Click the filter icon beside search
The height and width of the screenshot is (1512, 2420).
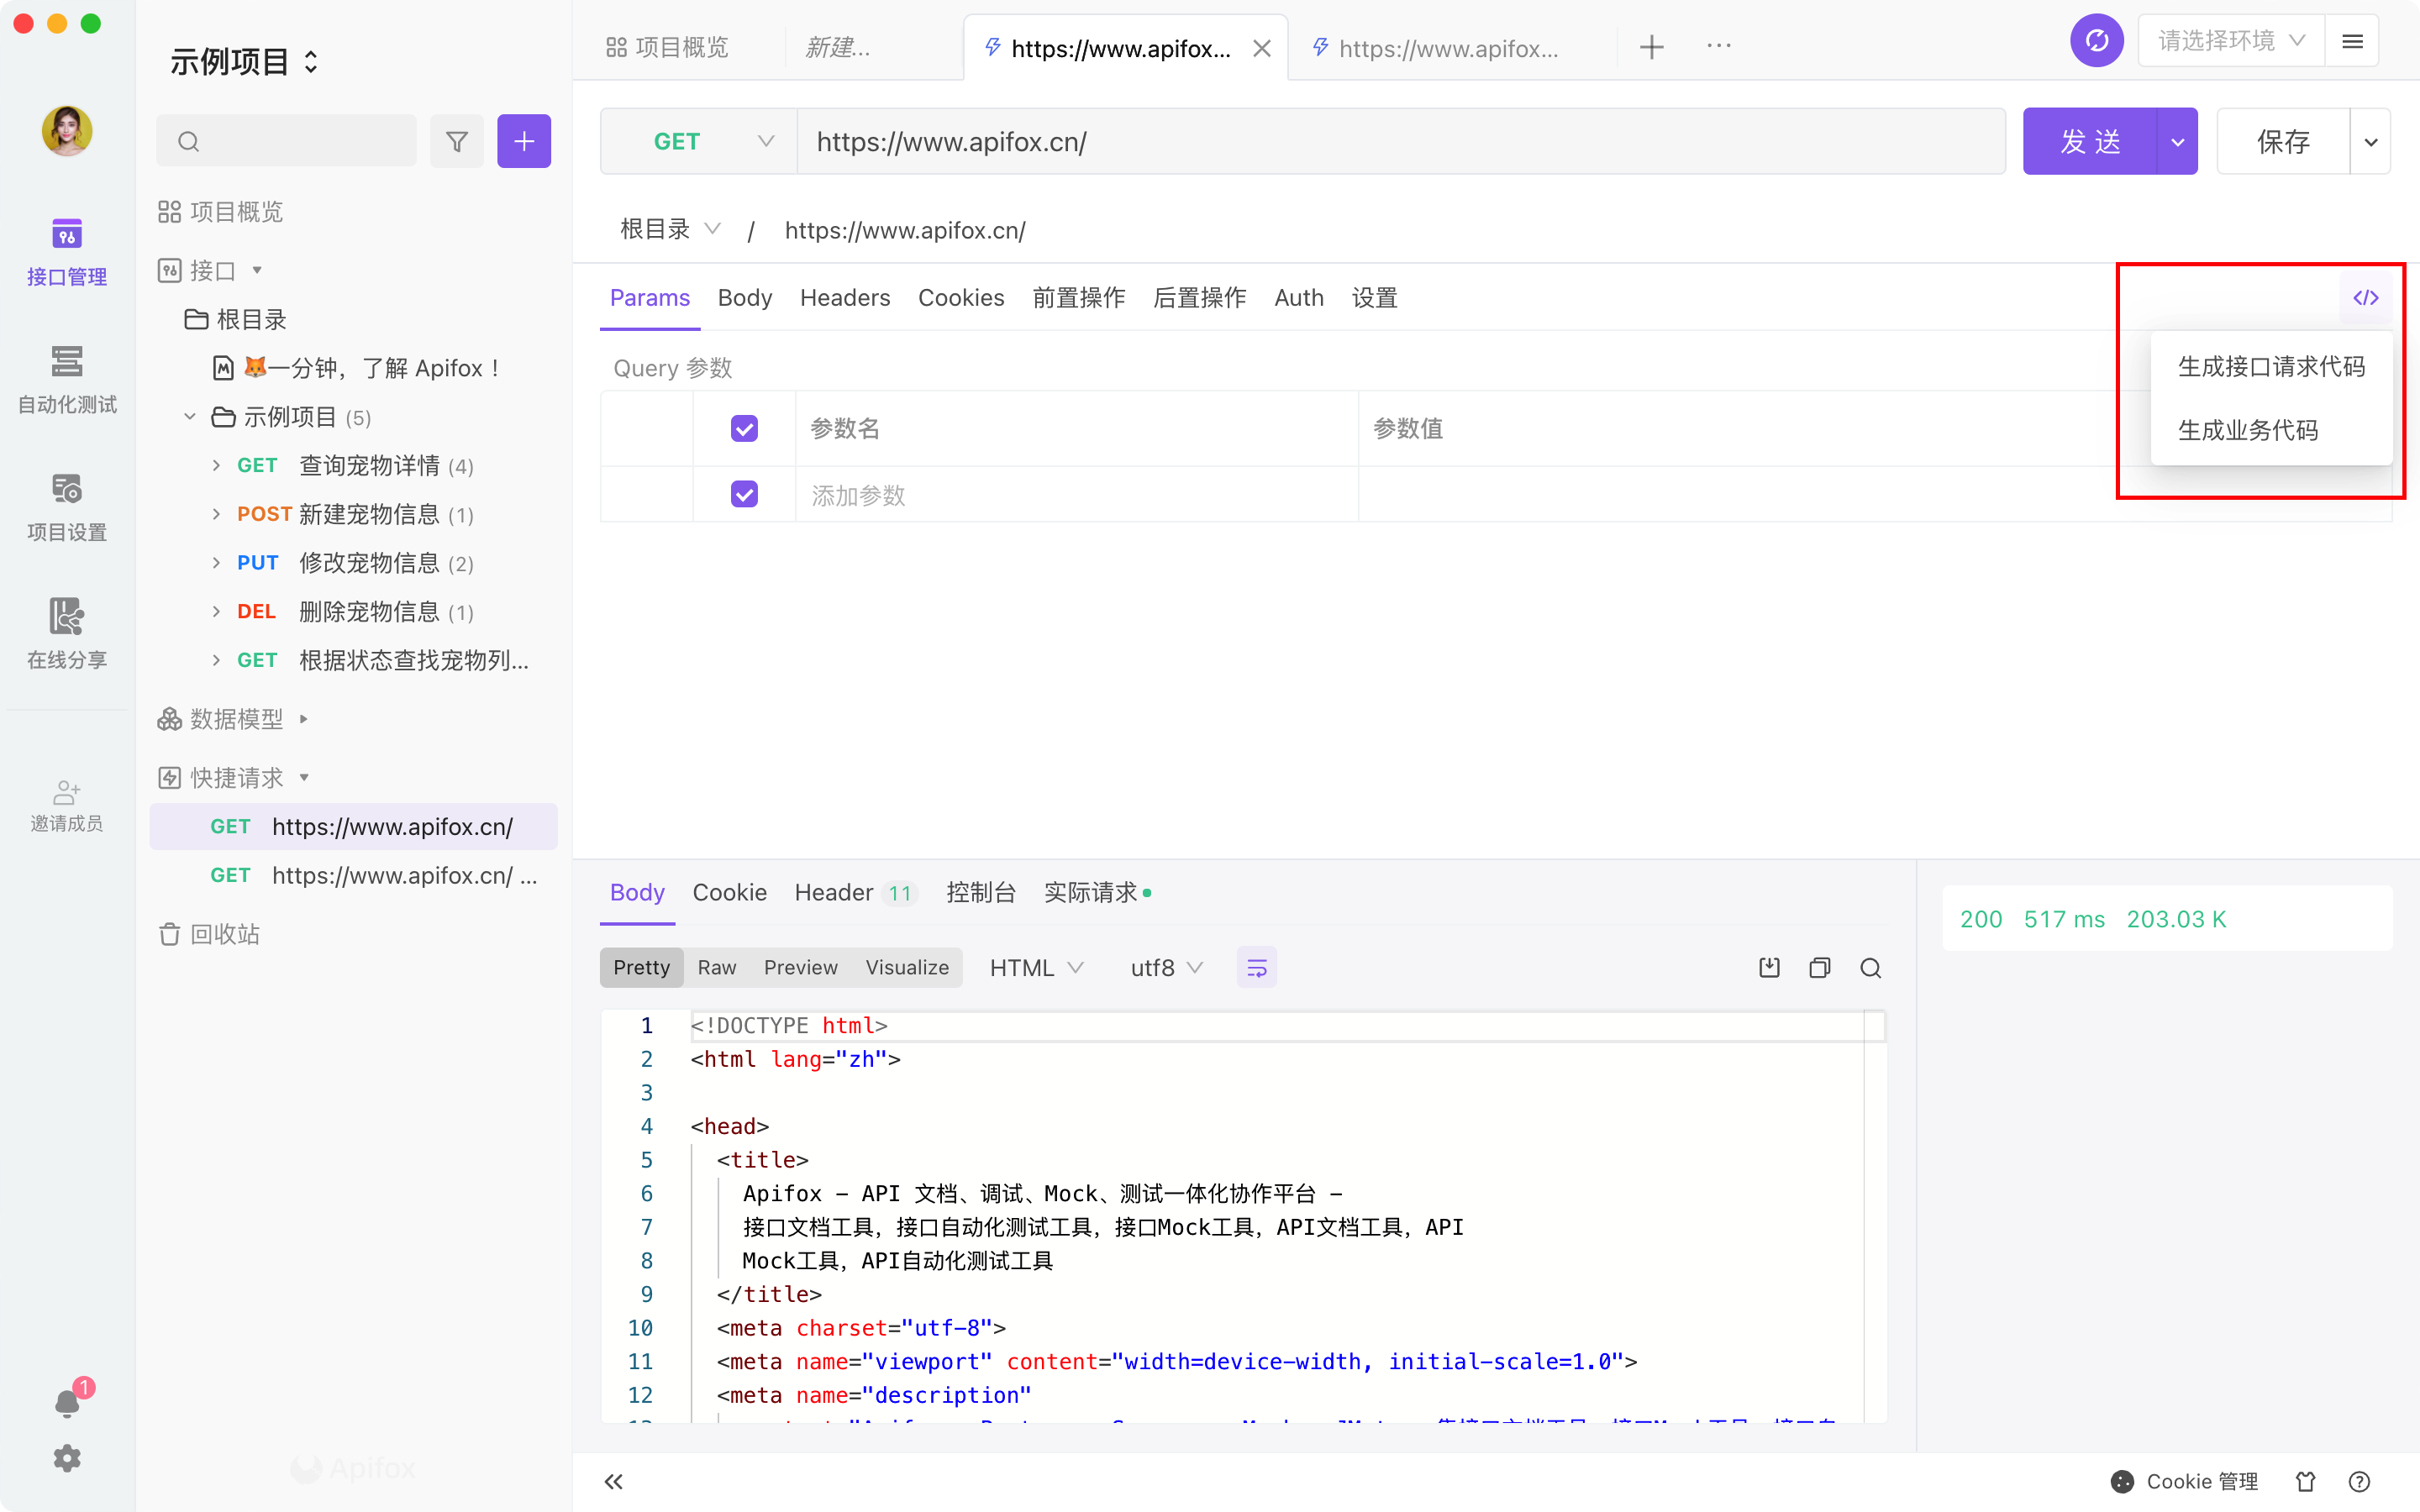coord(457,141)
